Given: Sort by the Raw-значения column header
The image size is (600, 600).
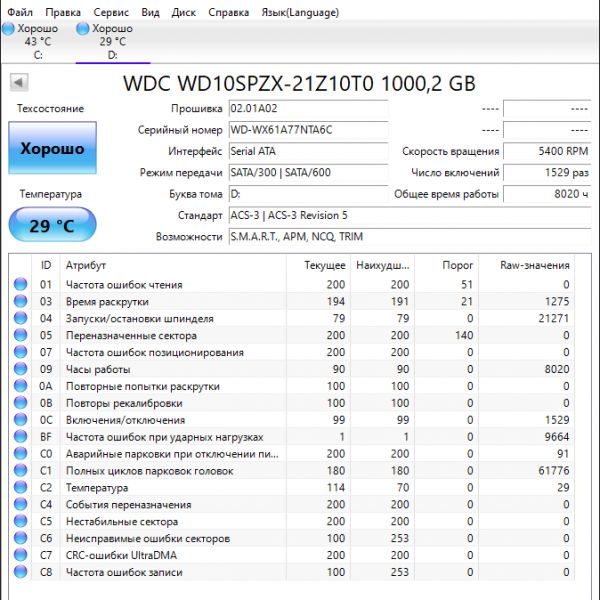Looking at the screenshot, I should (536, 265).
